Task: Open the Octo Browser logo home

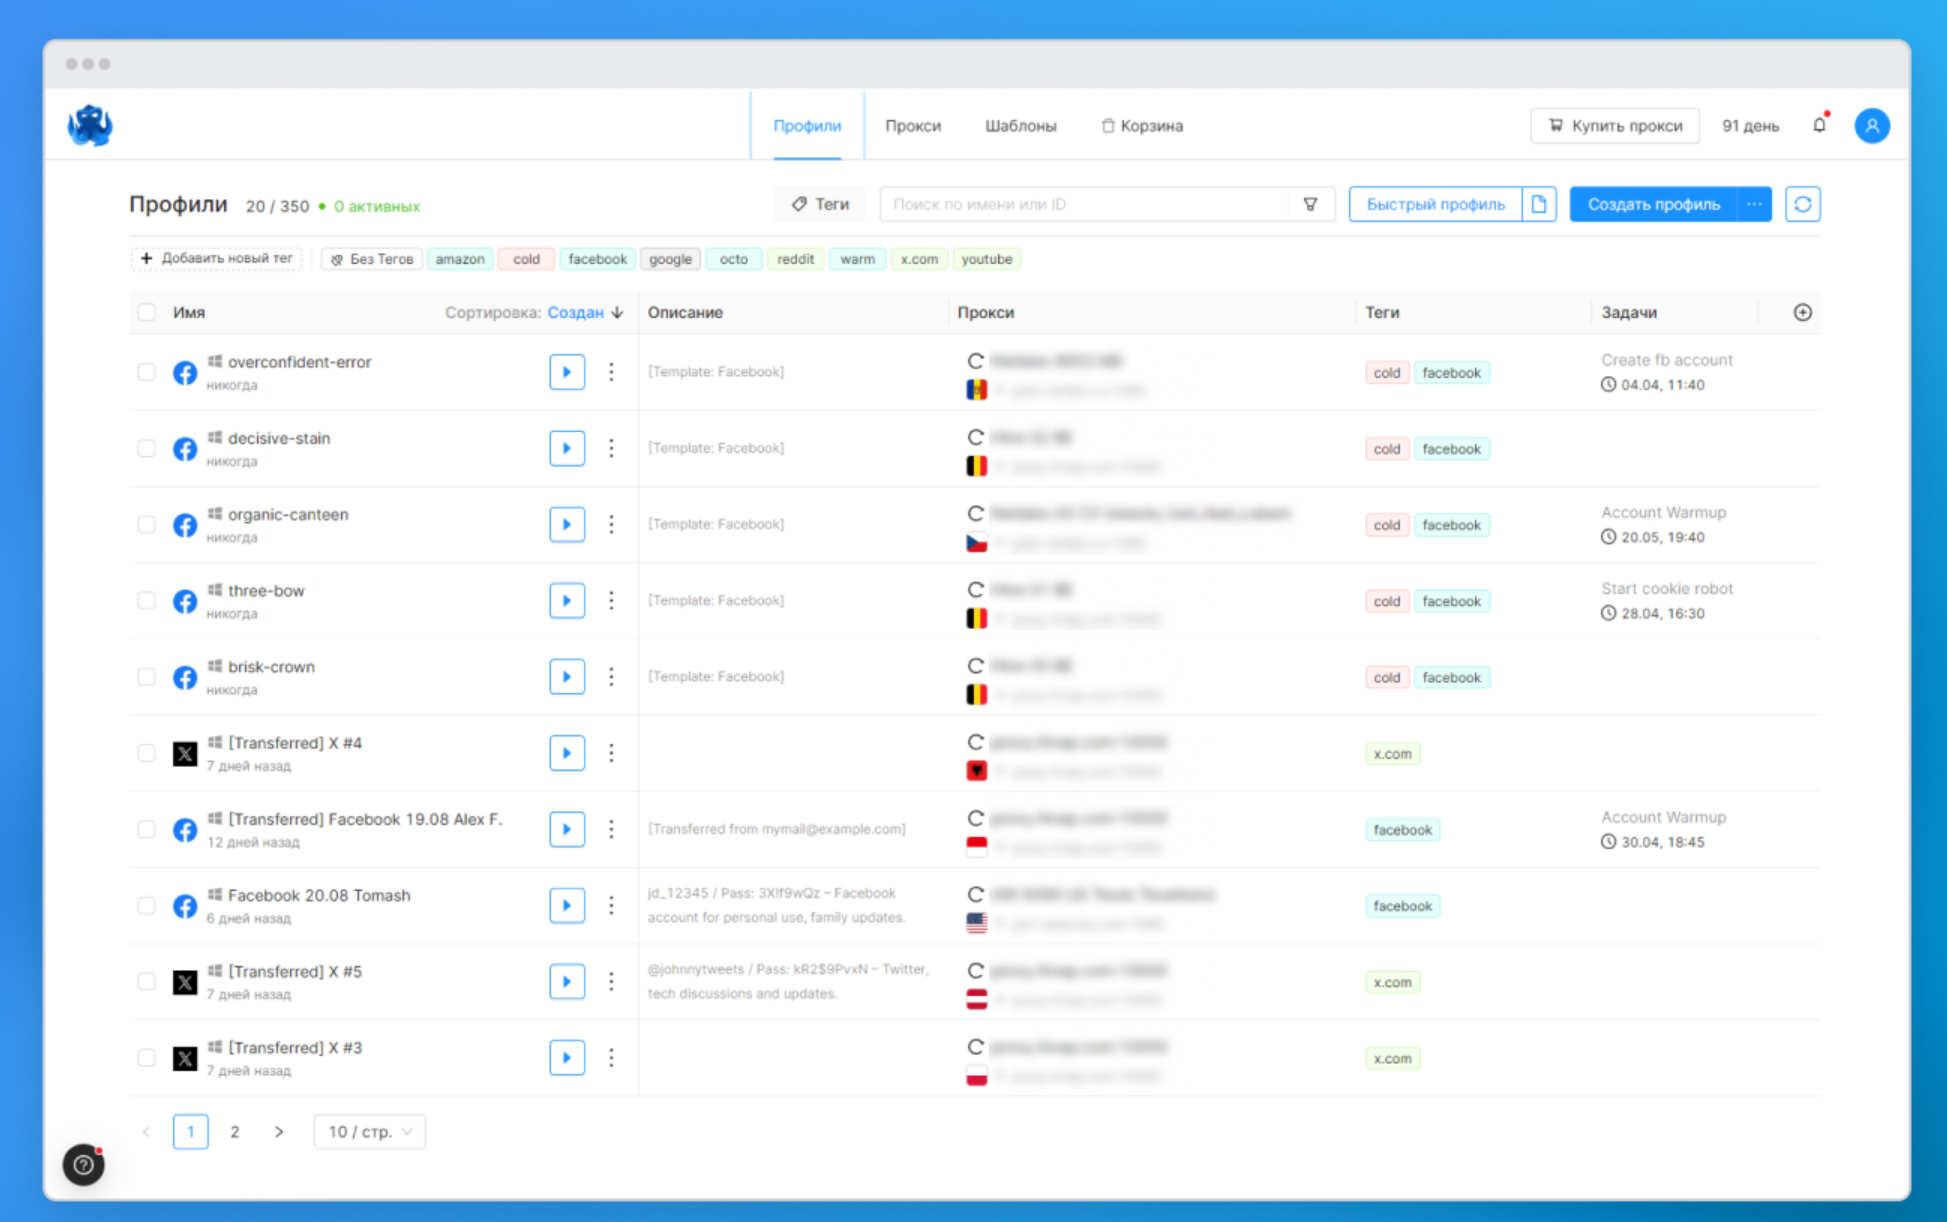Action: 90,126
